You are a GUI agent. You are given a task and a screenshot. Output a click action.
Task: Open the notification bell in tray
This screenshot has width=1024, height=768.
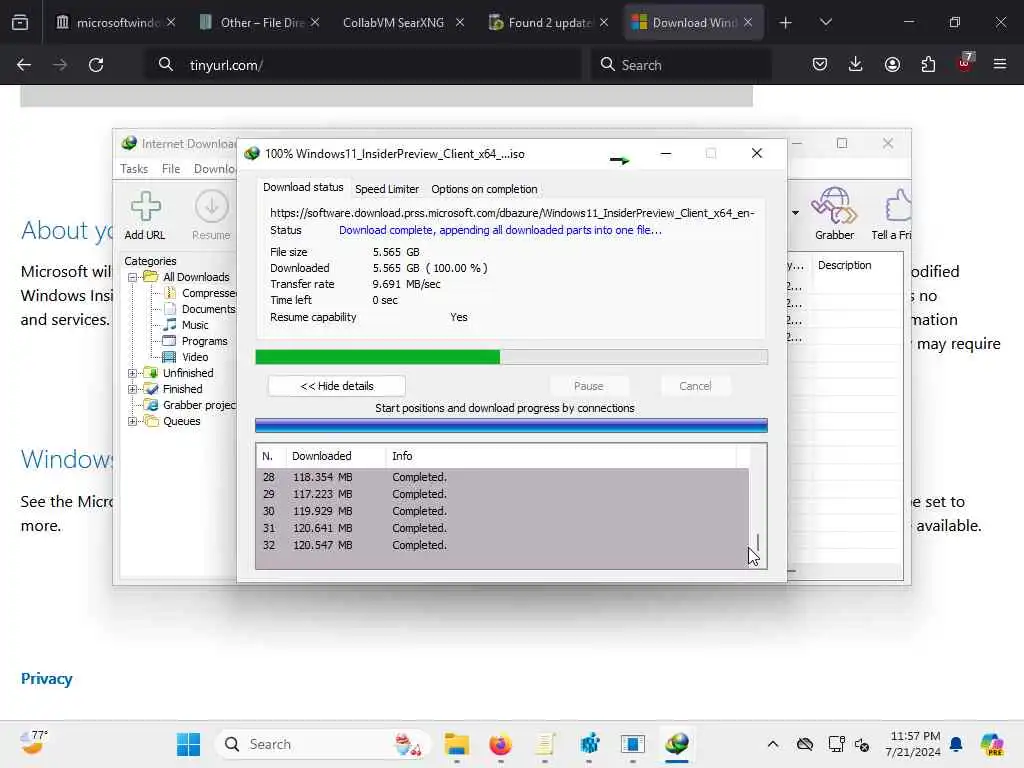(x=956, y=744)
